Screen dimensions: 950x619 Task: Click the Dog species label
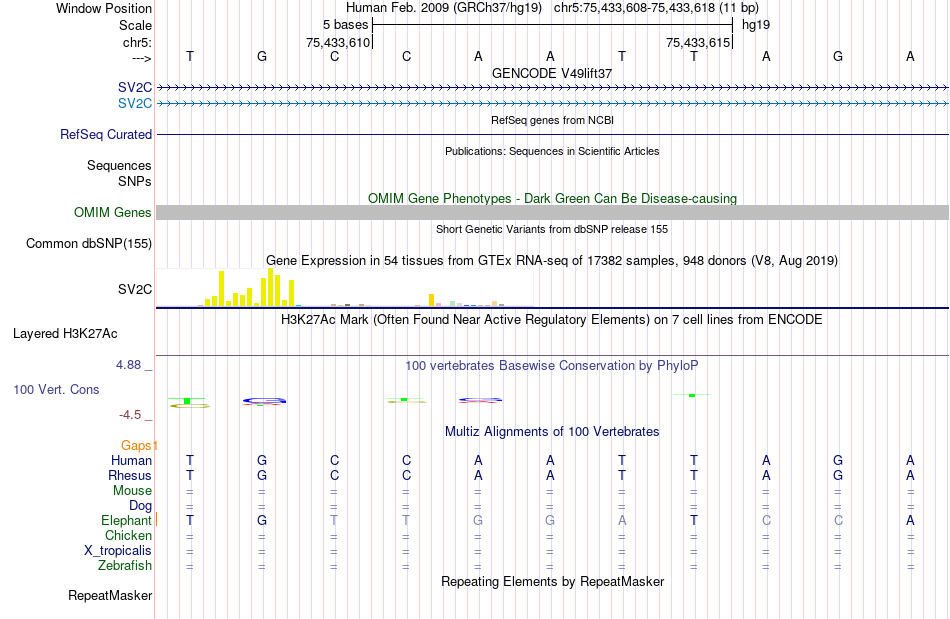141,506
